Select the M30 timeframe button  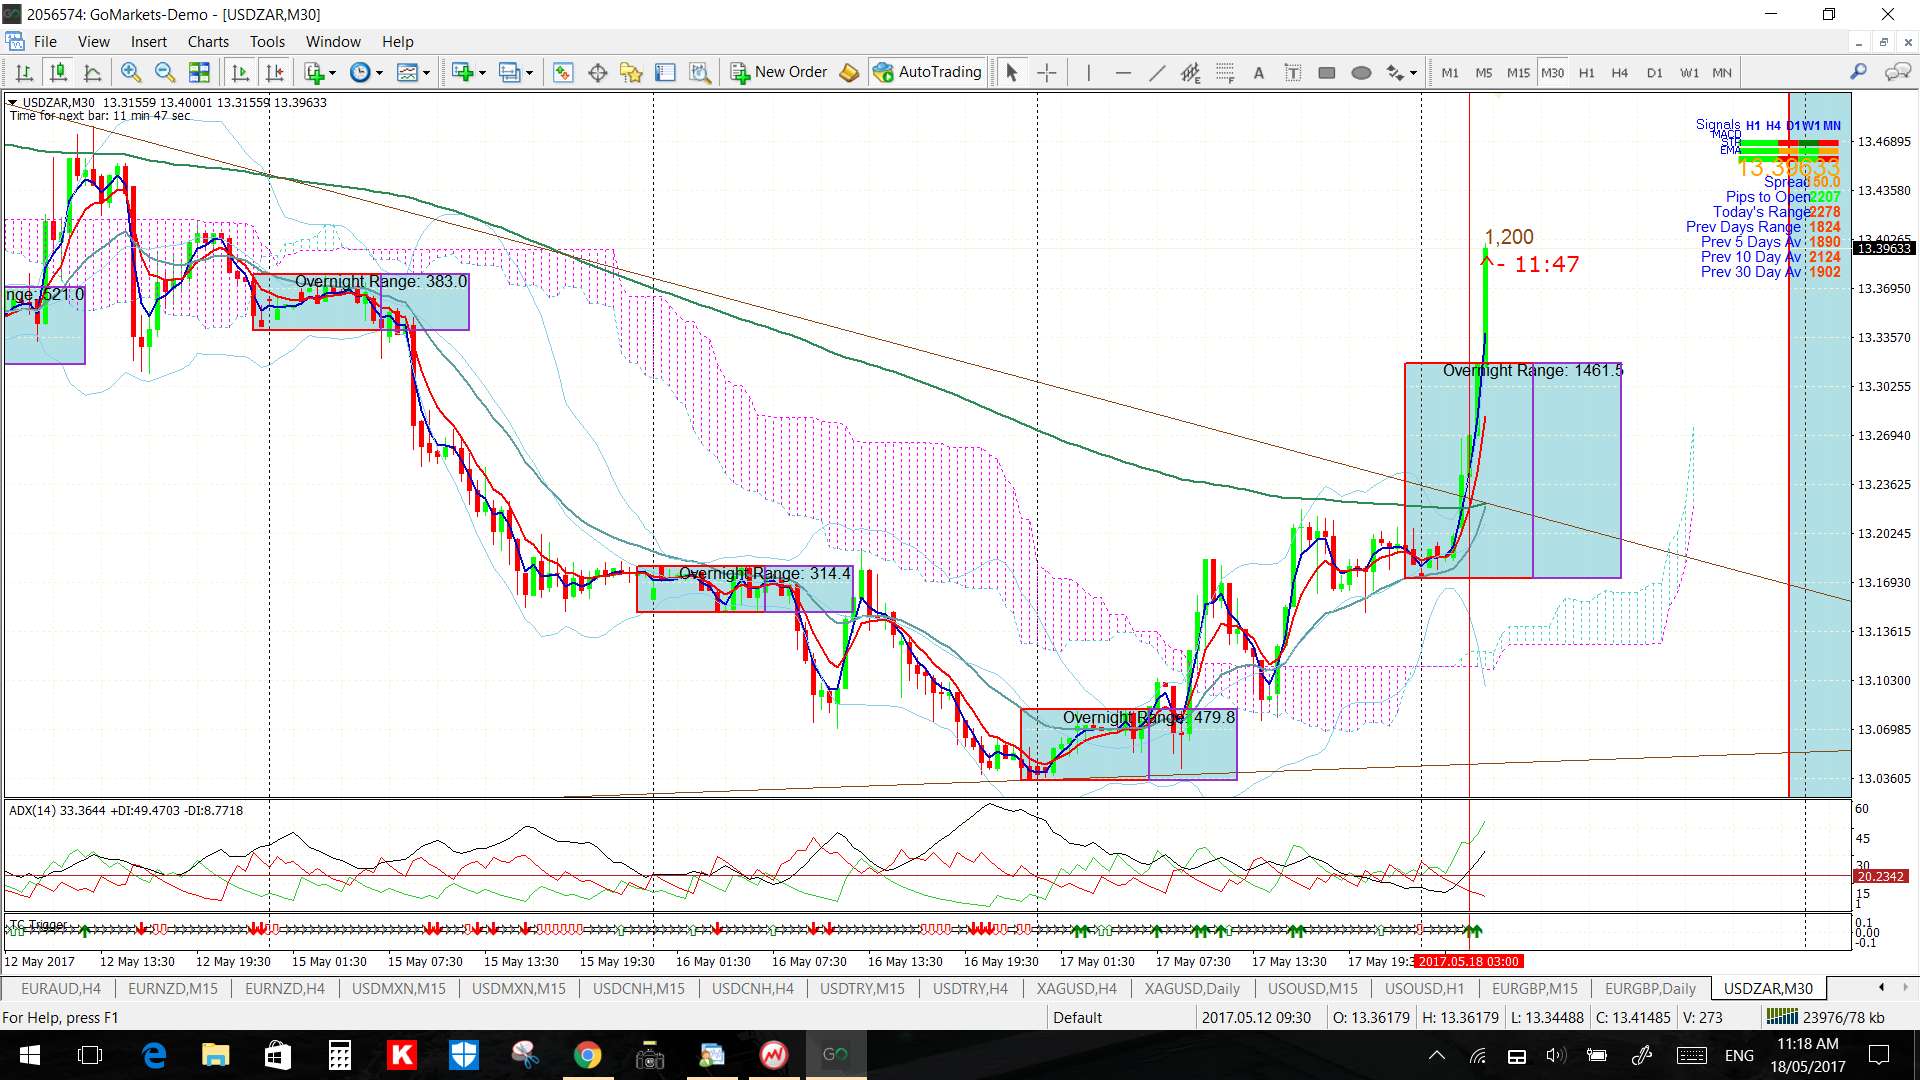[1553, 73]
